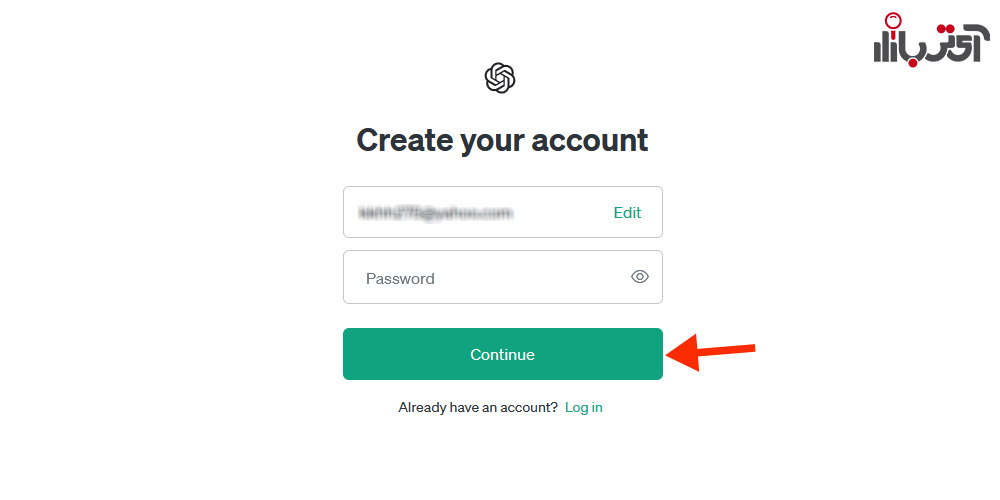
Task: Click the white Continue label text
Action: click(502, 355)
